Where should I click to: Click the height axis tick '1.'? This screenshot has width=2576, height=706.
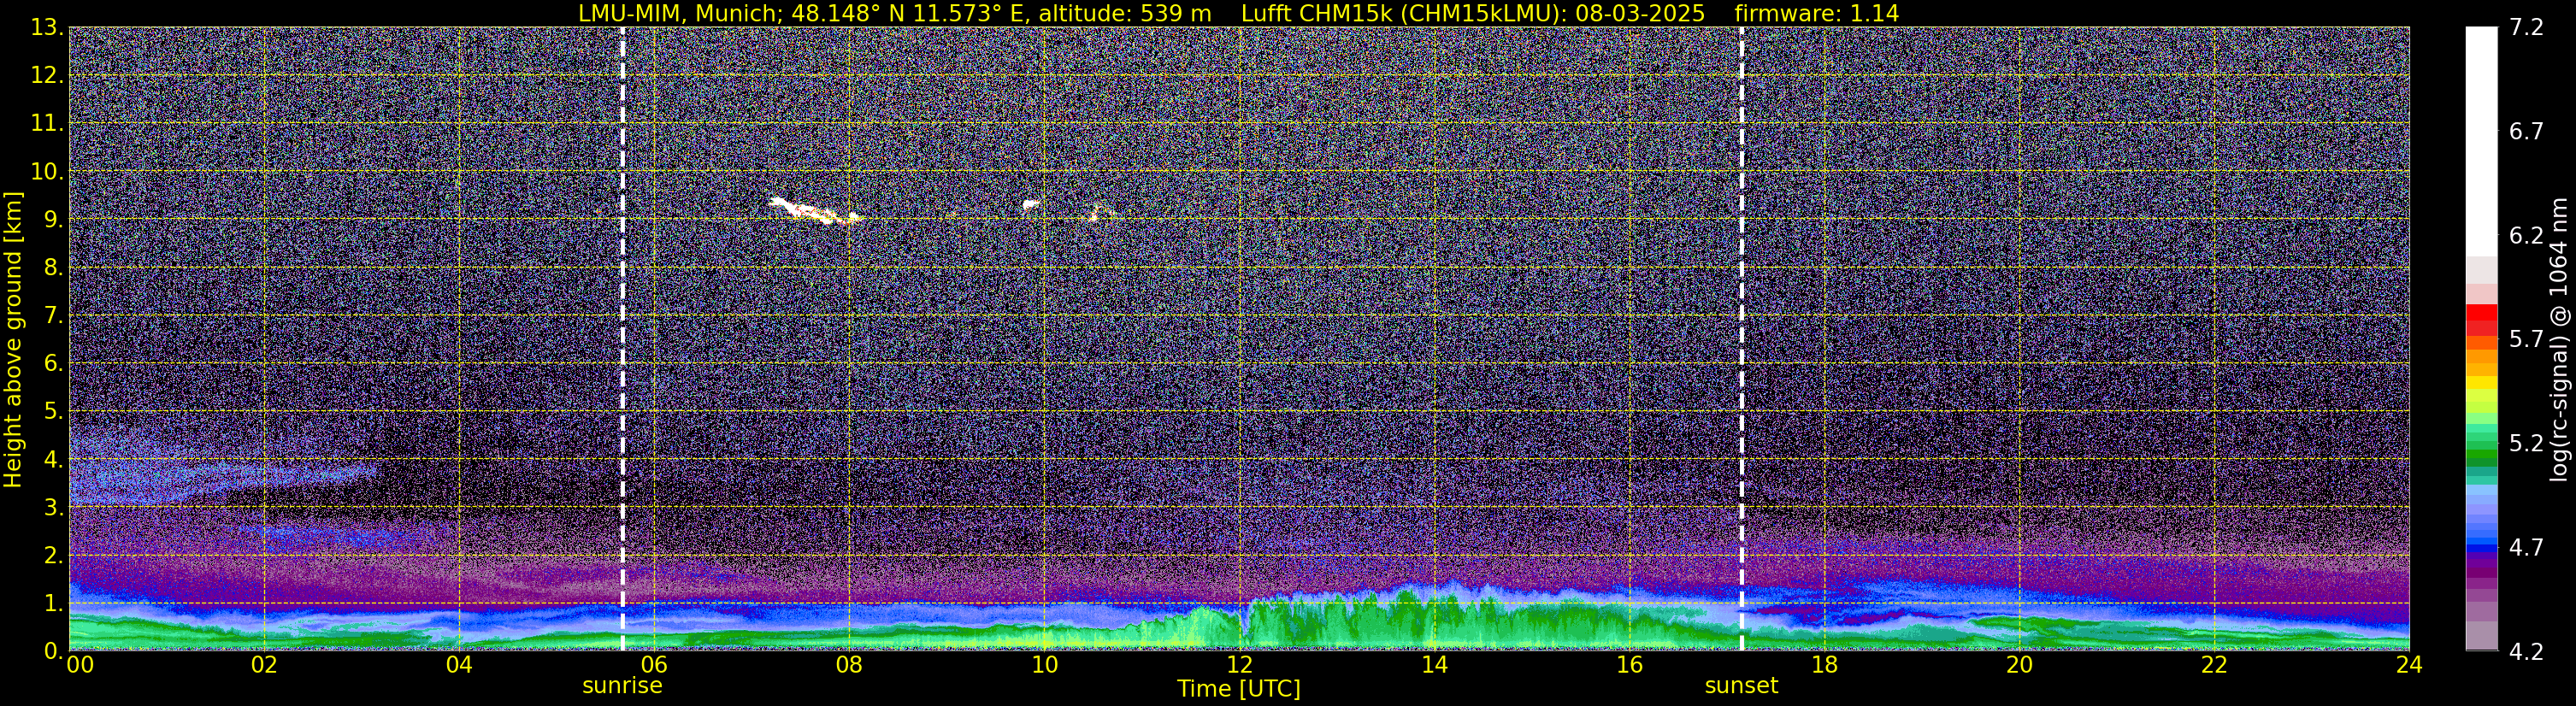(x=54, y=604)
